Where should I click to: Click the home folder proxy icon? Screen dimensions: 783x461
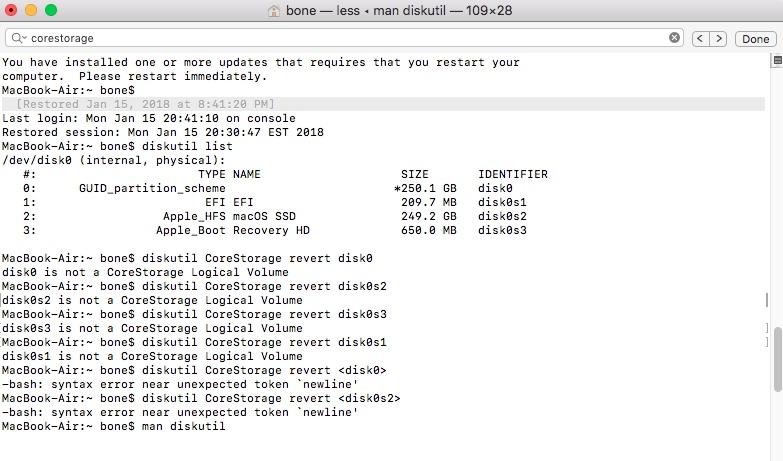point(274,11)
